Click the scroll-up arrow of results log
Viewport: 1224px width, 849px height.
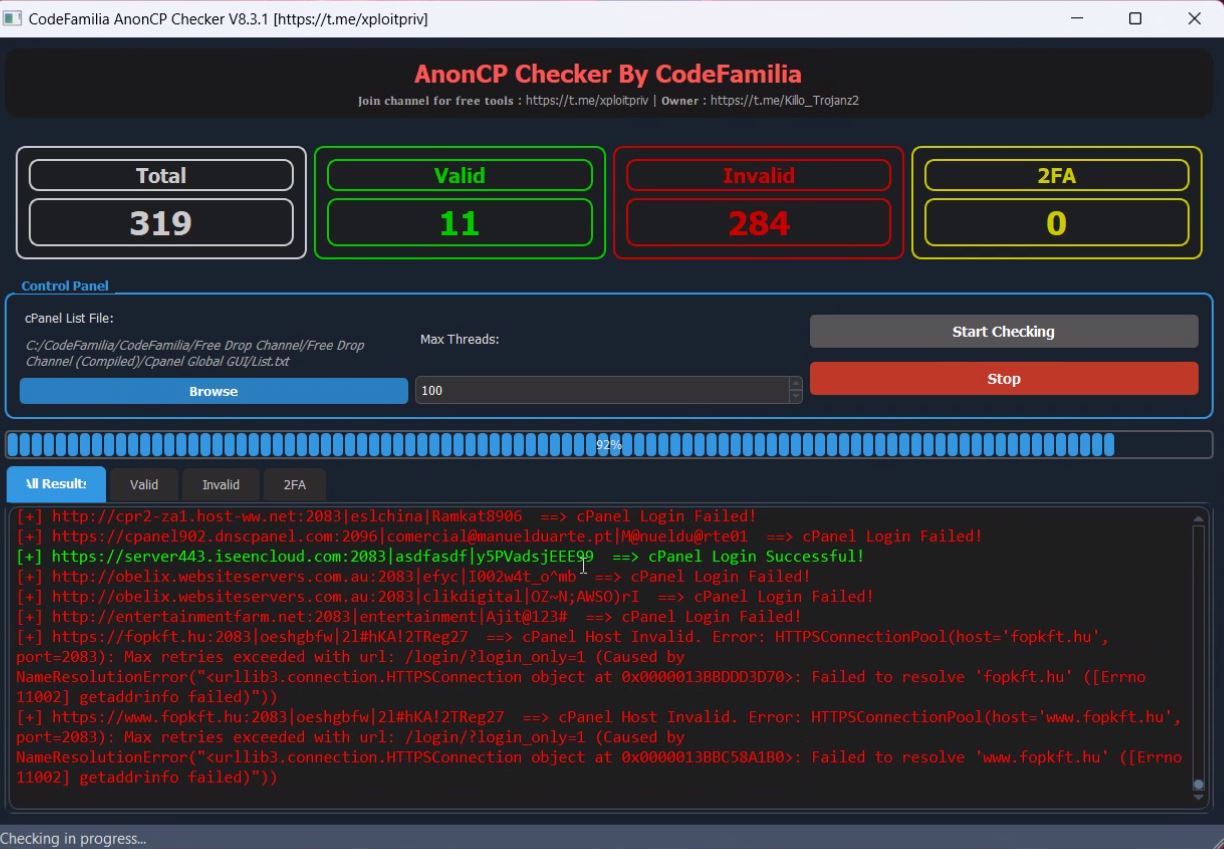pyautogui.click(x=1198, y=517)
